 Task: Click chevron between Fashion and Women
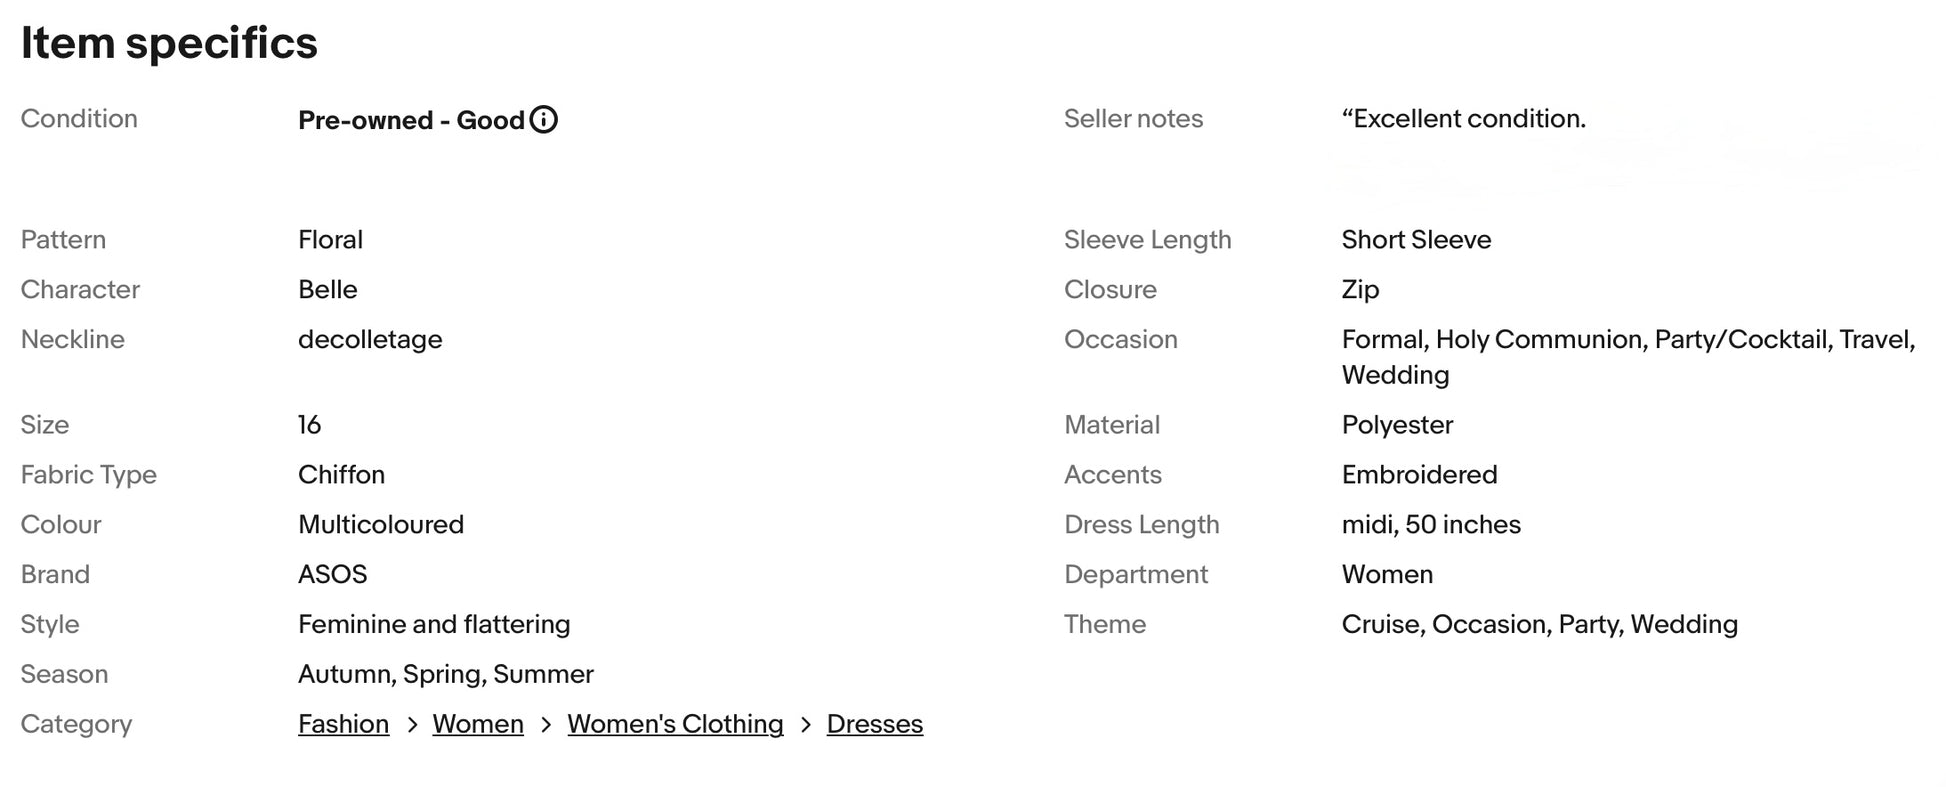[412, 725]
